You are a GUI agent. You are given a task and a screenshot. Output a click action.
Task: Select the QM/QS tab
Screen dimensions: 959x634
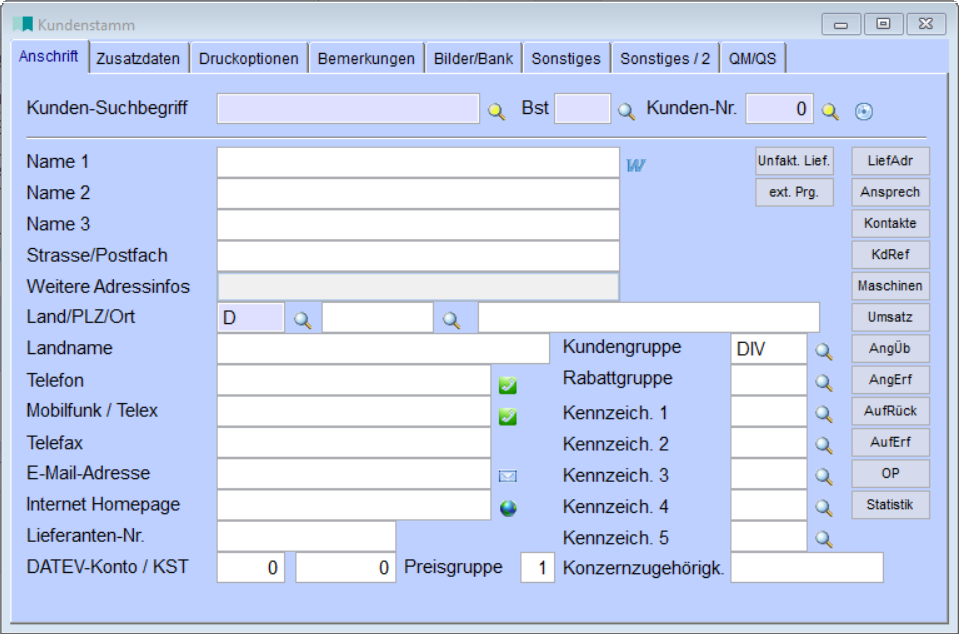pos(752,59)
